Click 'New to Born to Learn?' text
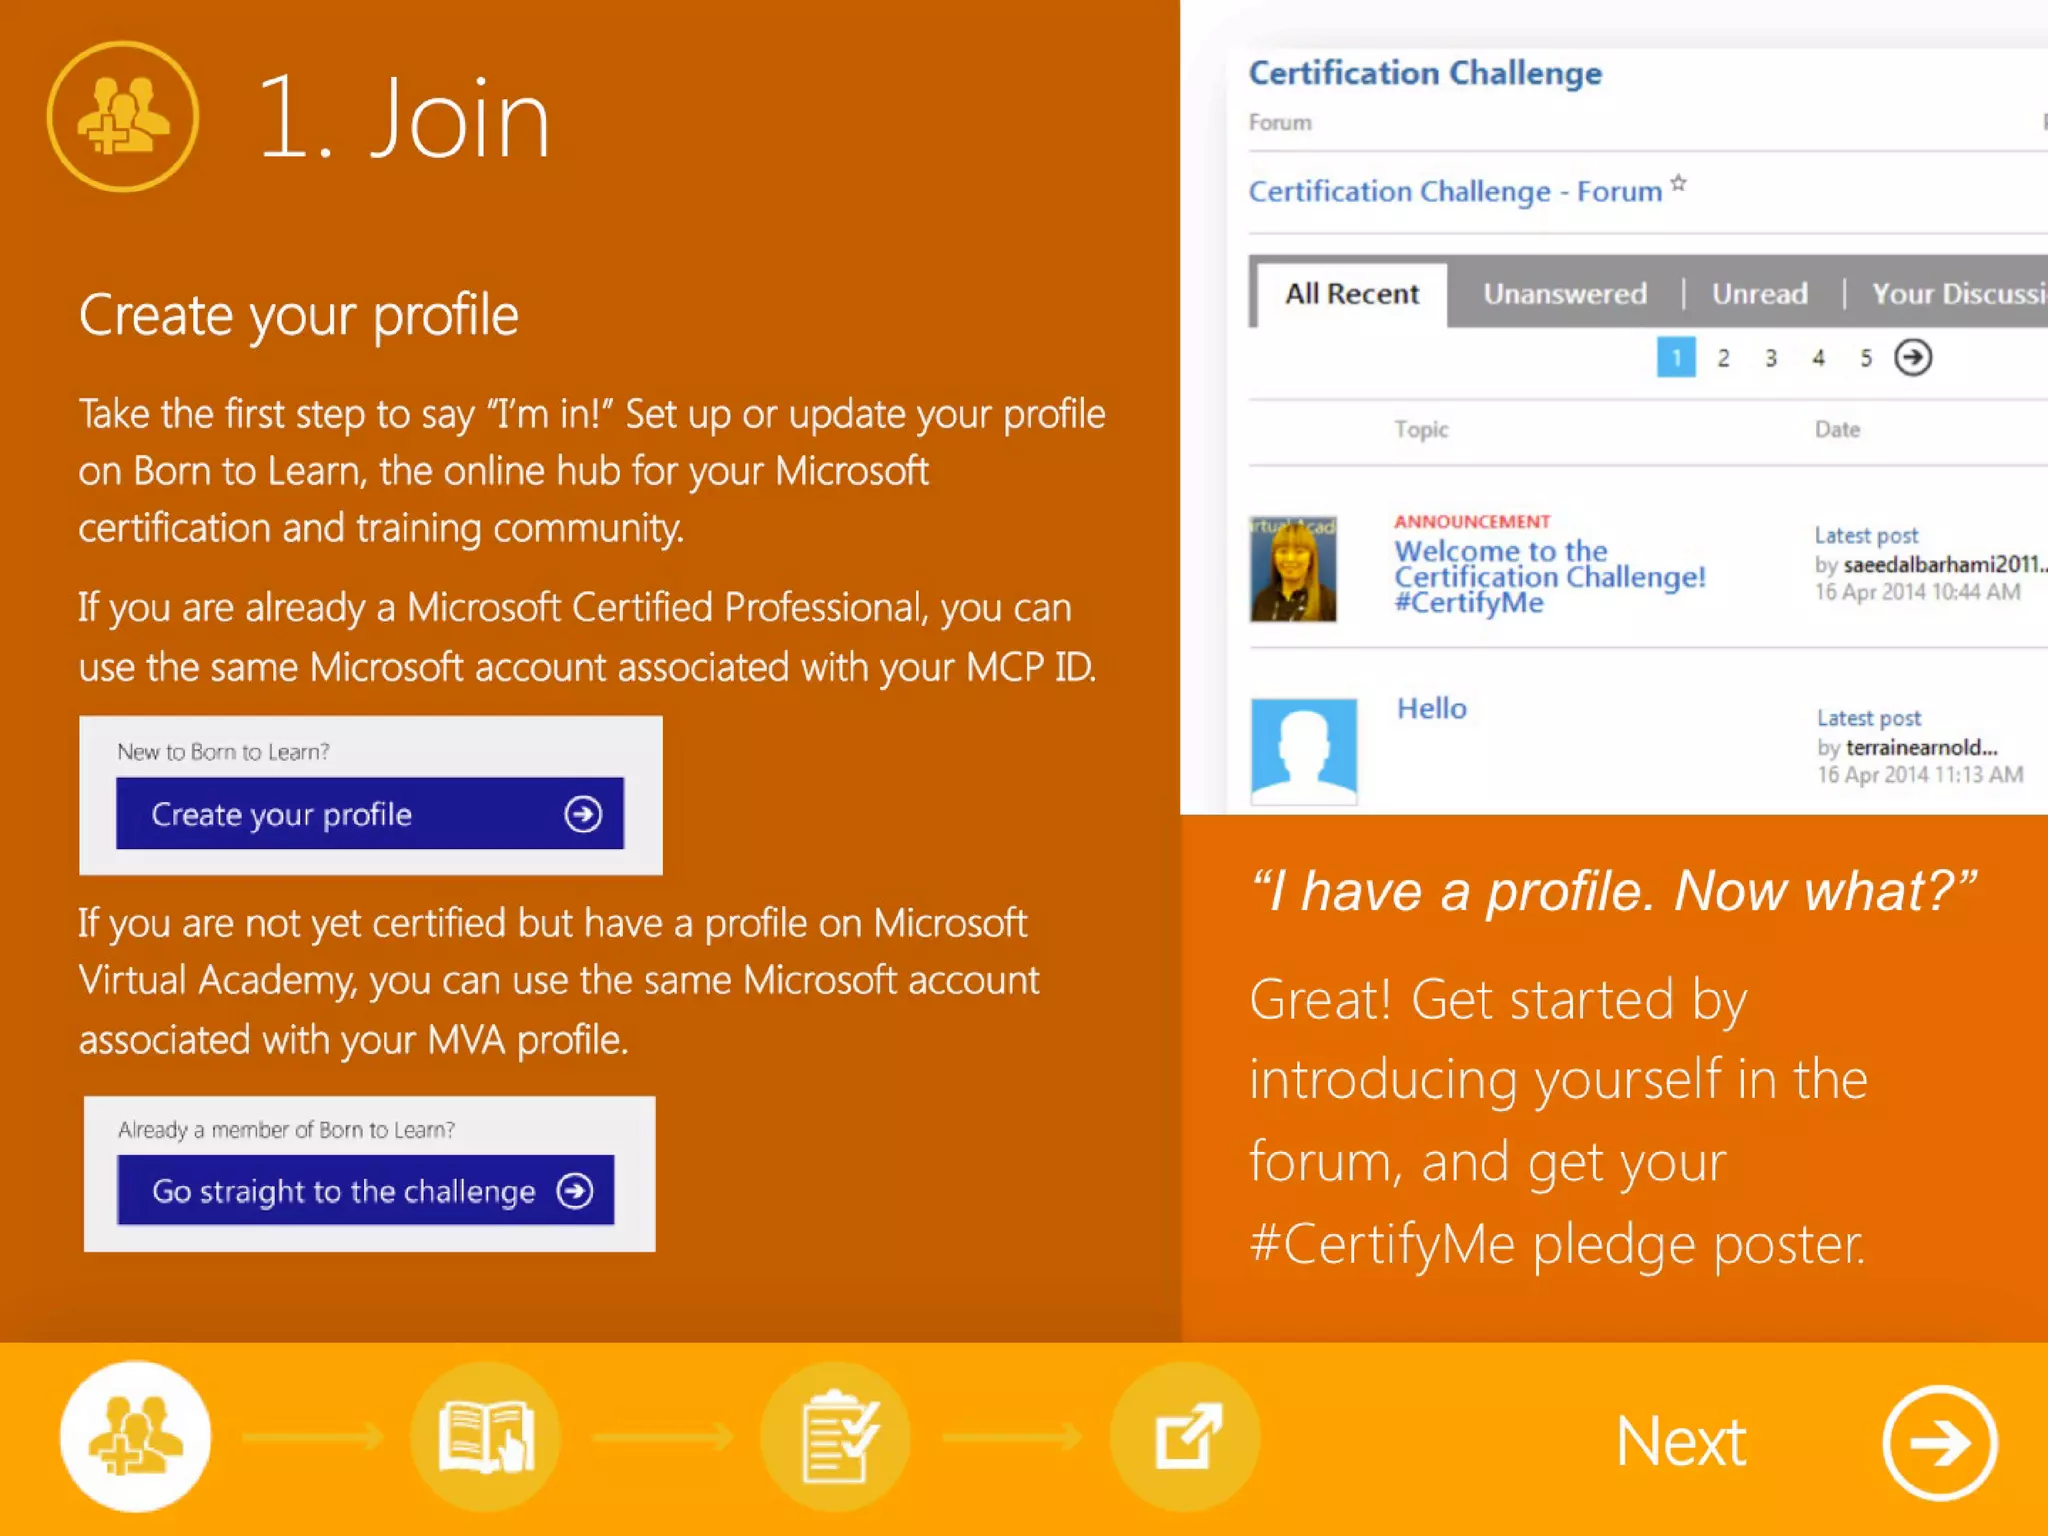Screen dimensions: 2048x1536 (223, 751)
